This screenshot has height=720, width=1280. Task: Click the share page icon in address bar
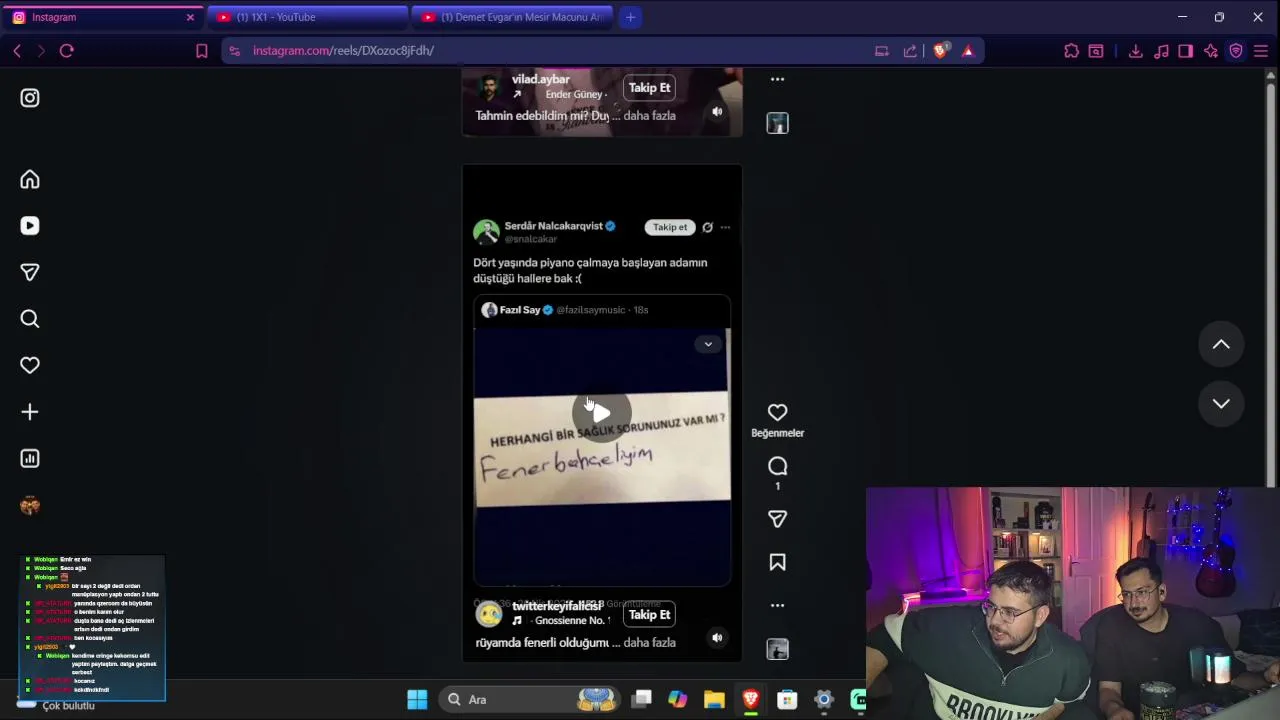point(909,50)
